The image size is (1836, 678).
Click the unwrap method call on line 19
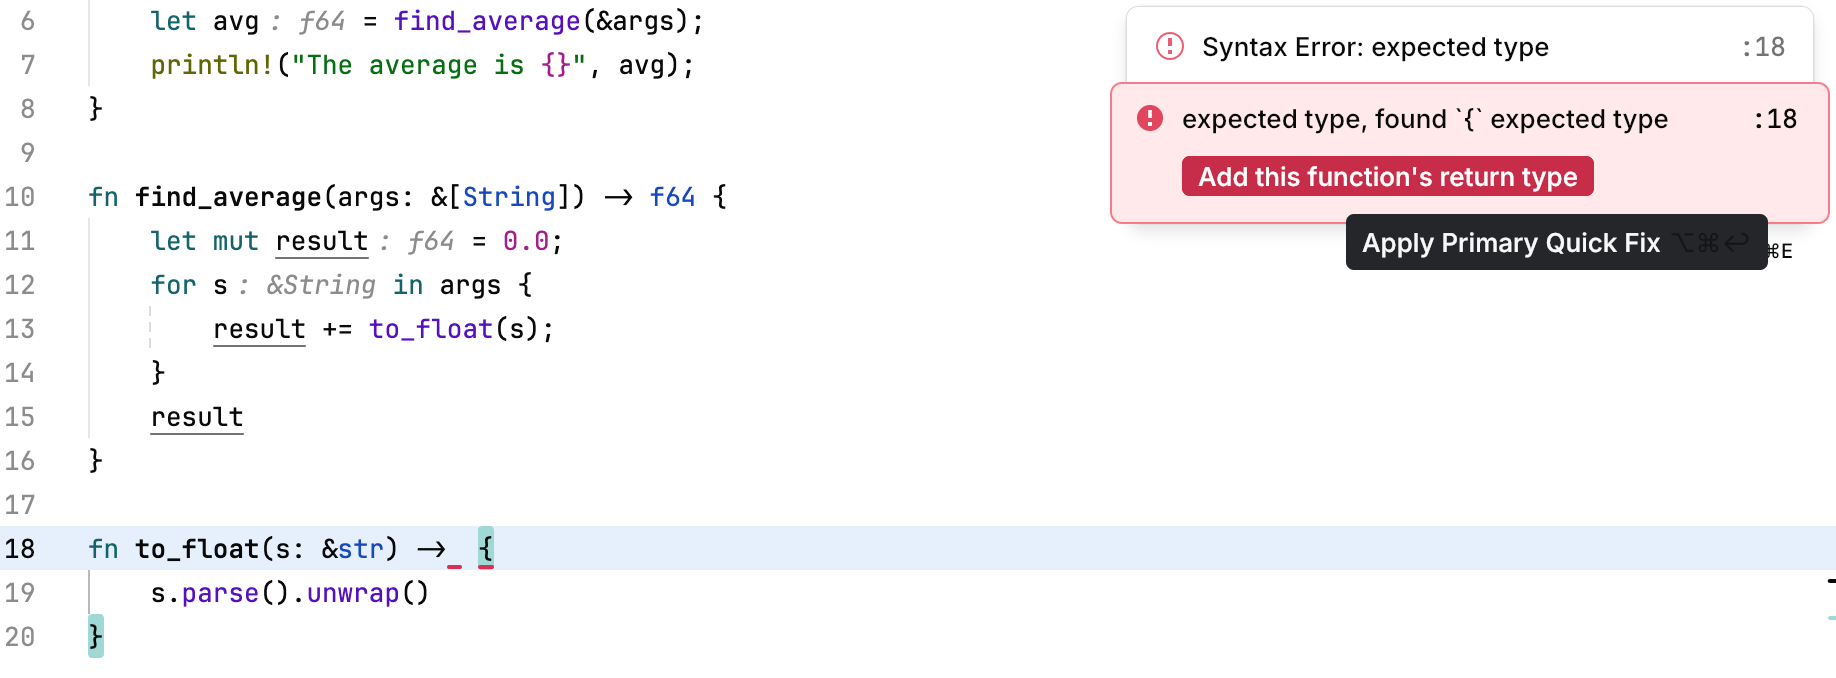click(353, 593)
